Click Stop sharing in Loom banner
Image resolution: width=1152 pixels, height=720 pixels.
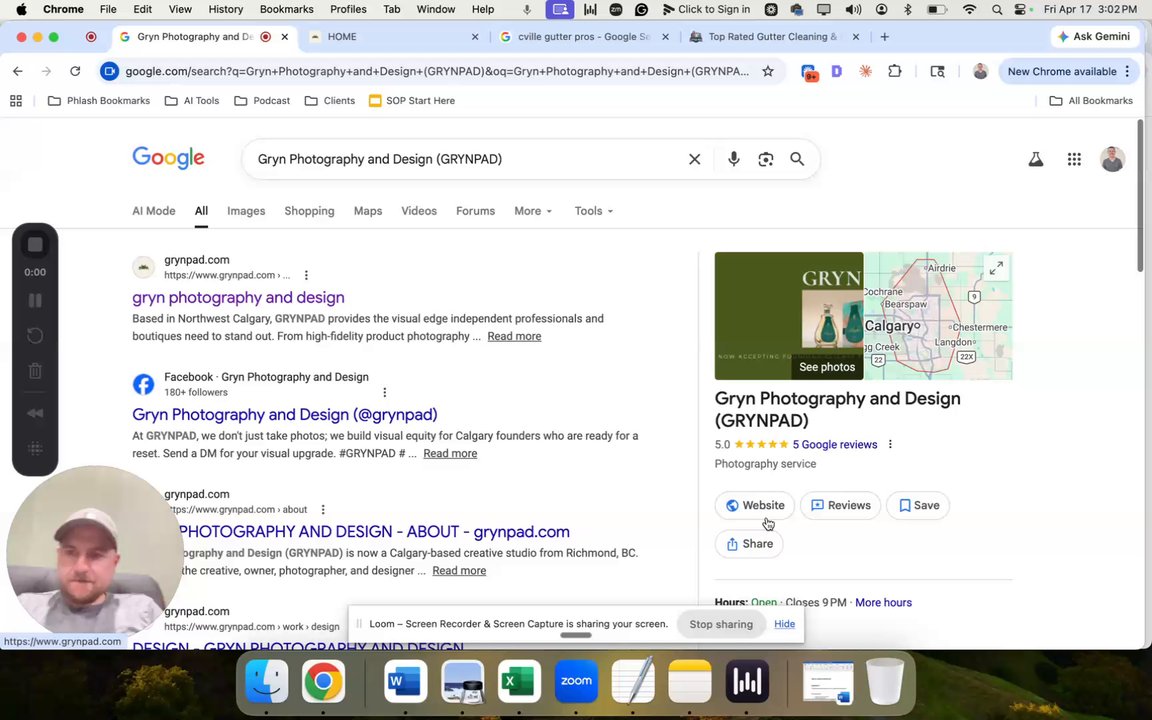click(x=721, y=624)
